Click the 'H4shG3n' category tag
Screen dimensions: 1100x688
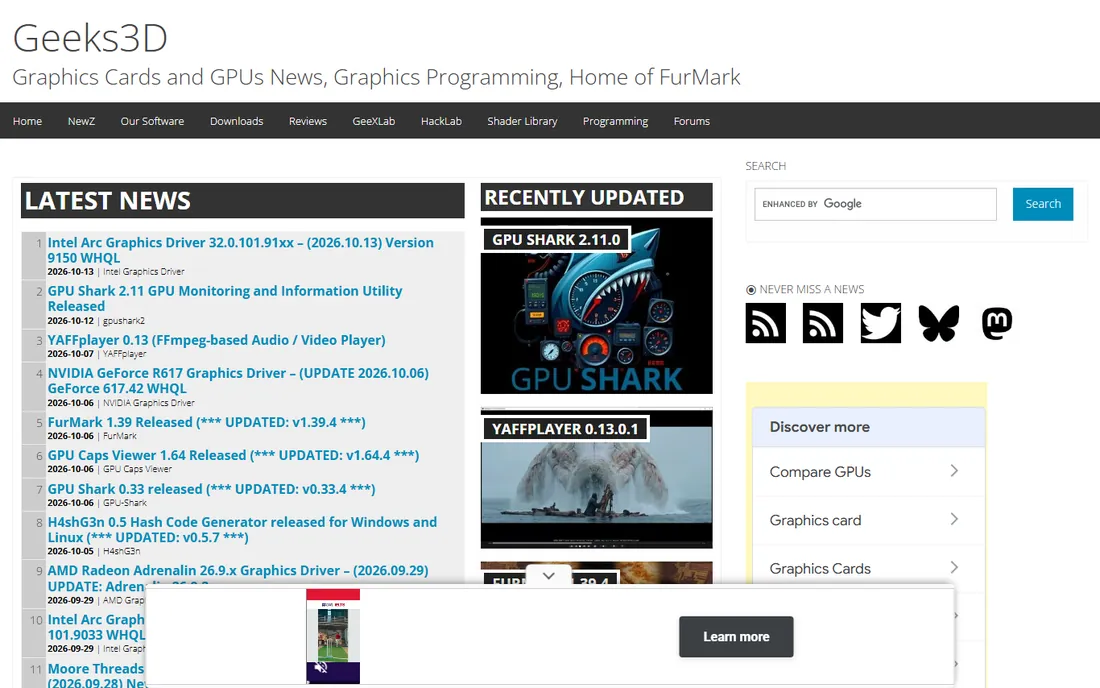coord(121,551)
